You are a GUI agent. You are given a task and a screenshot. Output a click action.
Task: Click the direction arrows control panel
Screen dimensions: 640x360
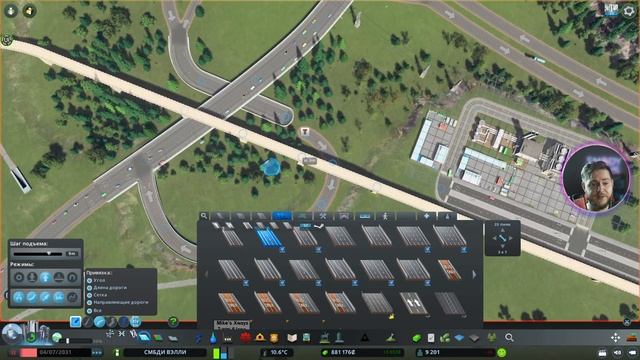[502, 238]
